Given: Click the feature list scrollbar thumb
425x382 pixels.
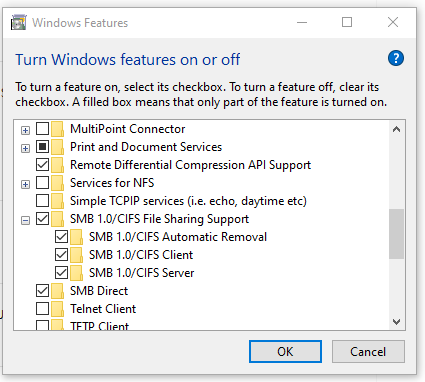Looking at the screenshot, I should (x=396, y=234).
